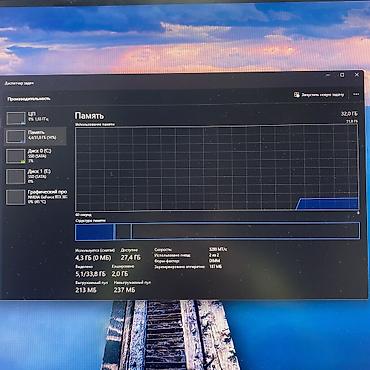This screenshot has height=370, width=370.
Task: Click the memory usage graph area
Action: 217,168
